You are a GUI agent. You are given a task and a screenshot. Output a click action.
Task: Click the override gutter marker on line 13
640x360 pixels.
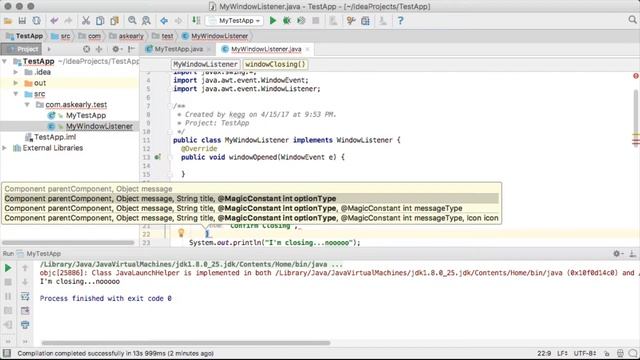(x=158, y=157)
